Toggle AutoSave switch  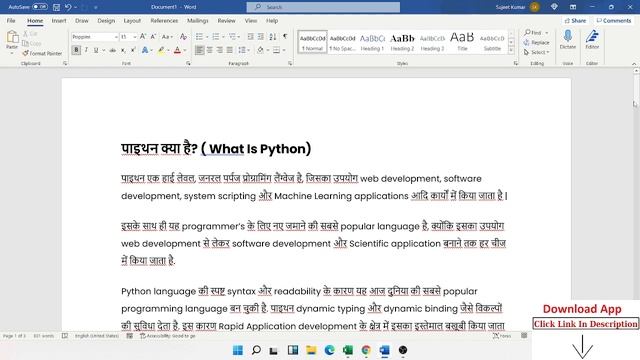pos(40,7)
